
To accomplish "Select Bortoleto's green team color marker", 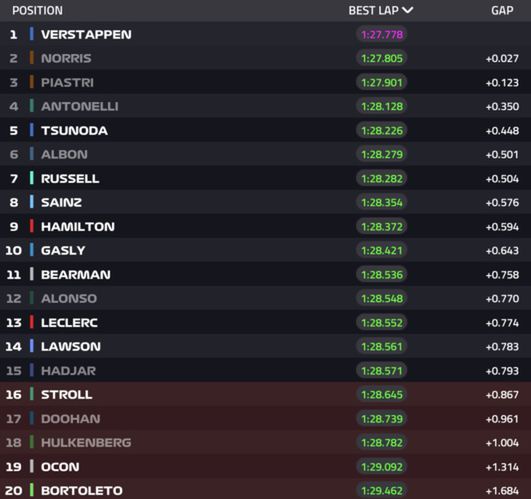I will click(x=31, y=490).
